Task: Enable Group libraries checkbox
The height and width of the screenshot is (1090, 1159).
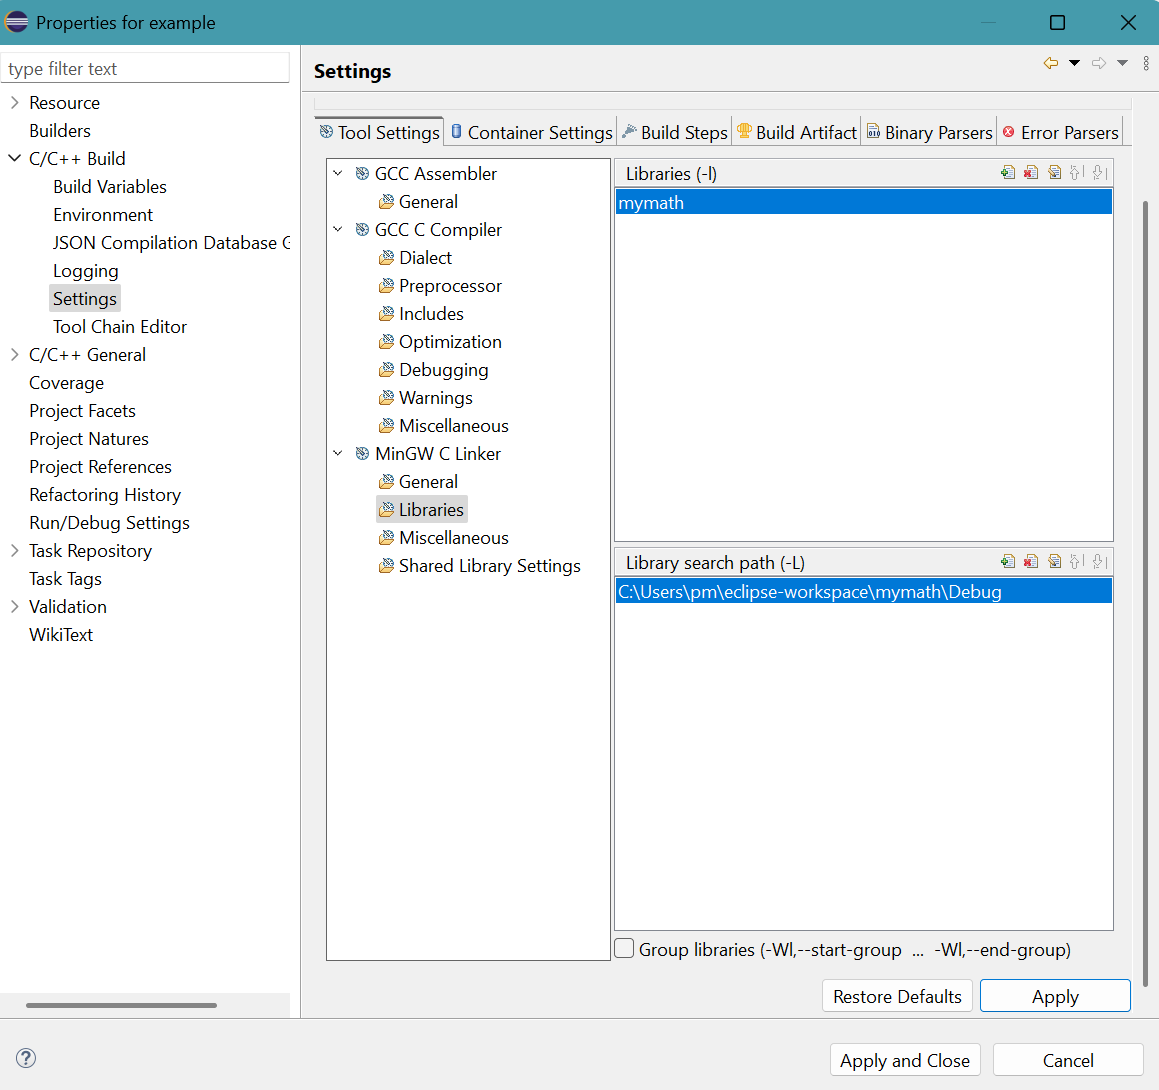Action: [625, 948]
